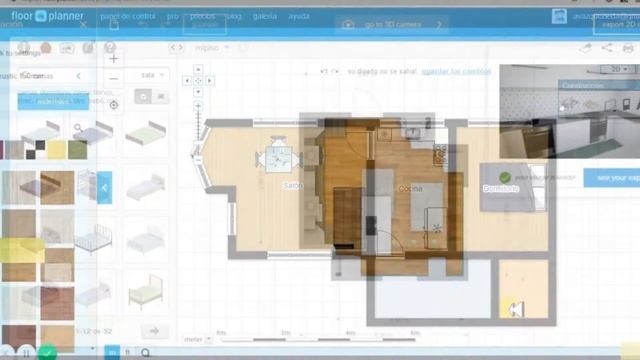Click the print icon in top toolbar
The width and height of the screenshot is (640, 360).
pyautogui.click(x=628, y=48)
